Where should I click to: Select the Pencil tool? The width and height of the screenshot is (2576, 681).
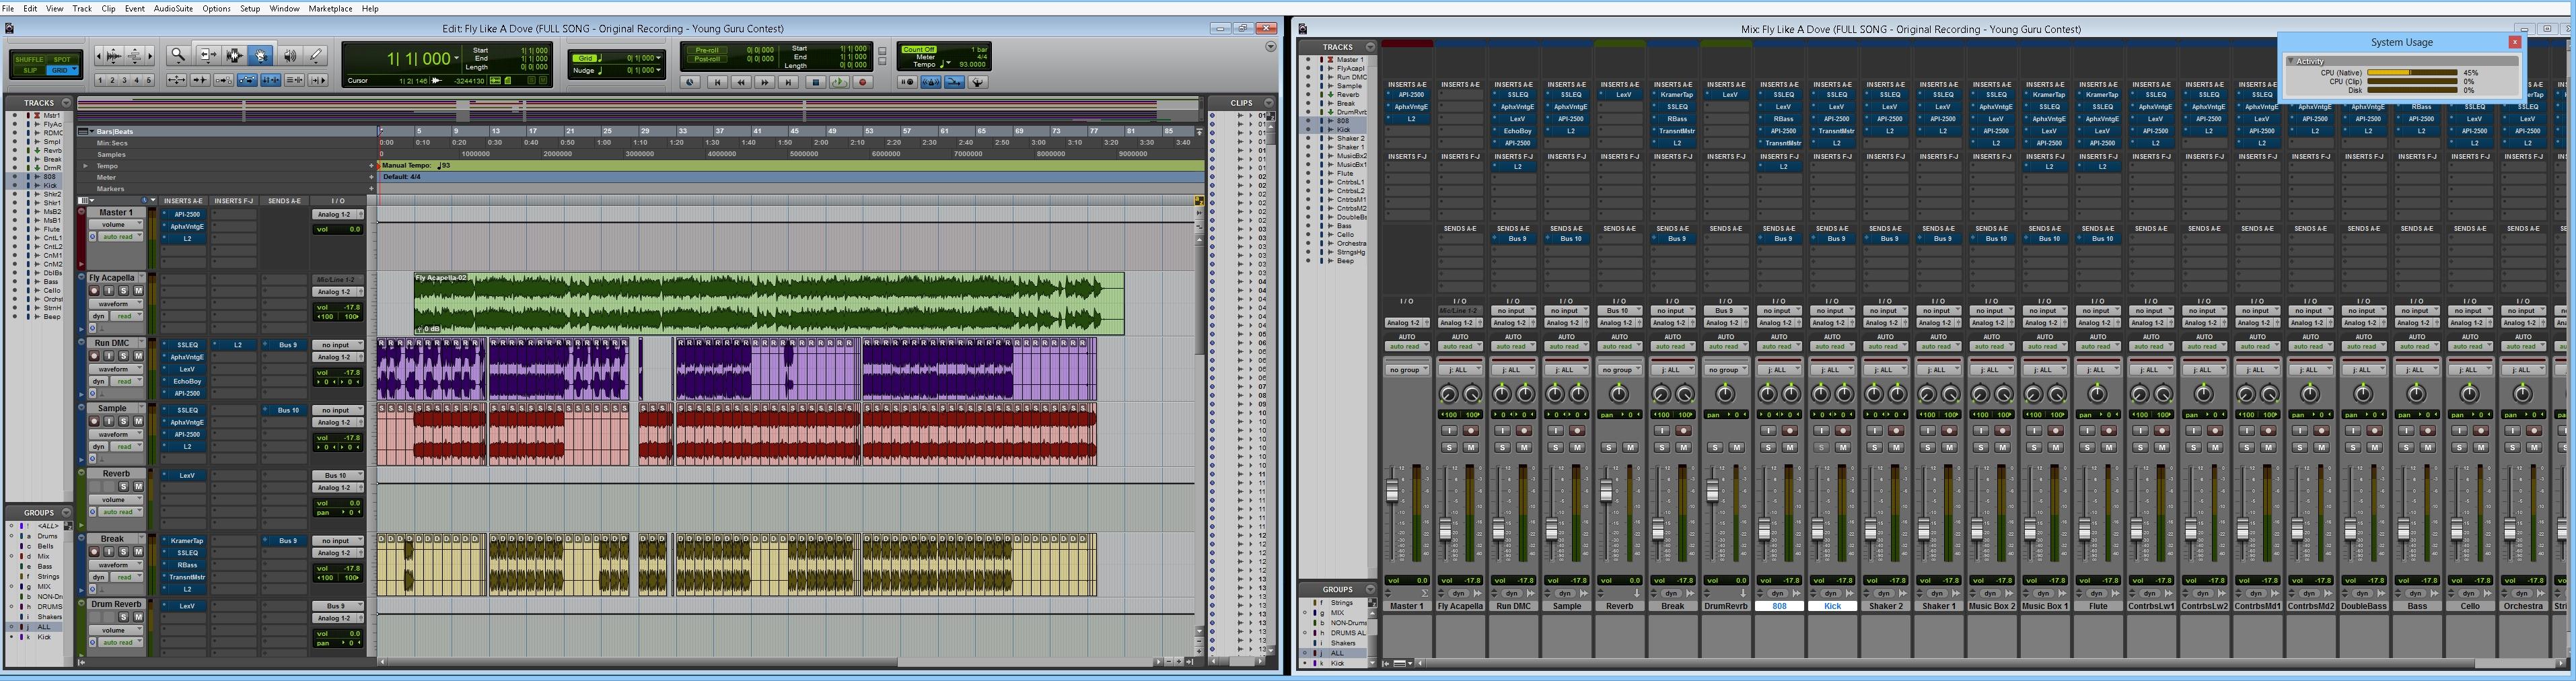tap(315, 56)
